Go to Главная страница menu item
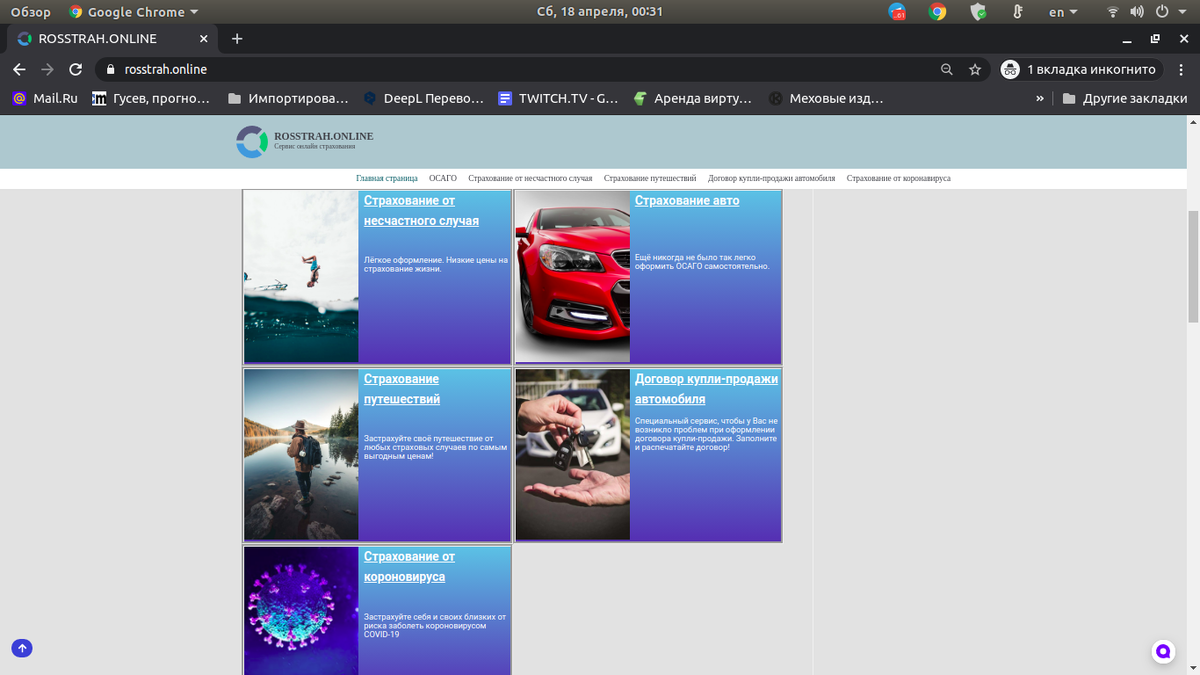This screenshot has height=675, width=1200. (387, 178)
